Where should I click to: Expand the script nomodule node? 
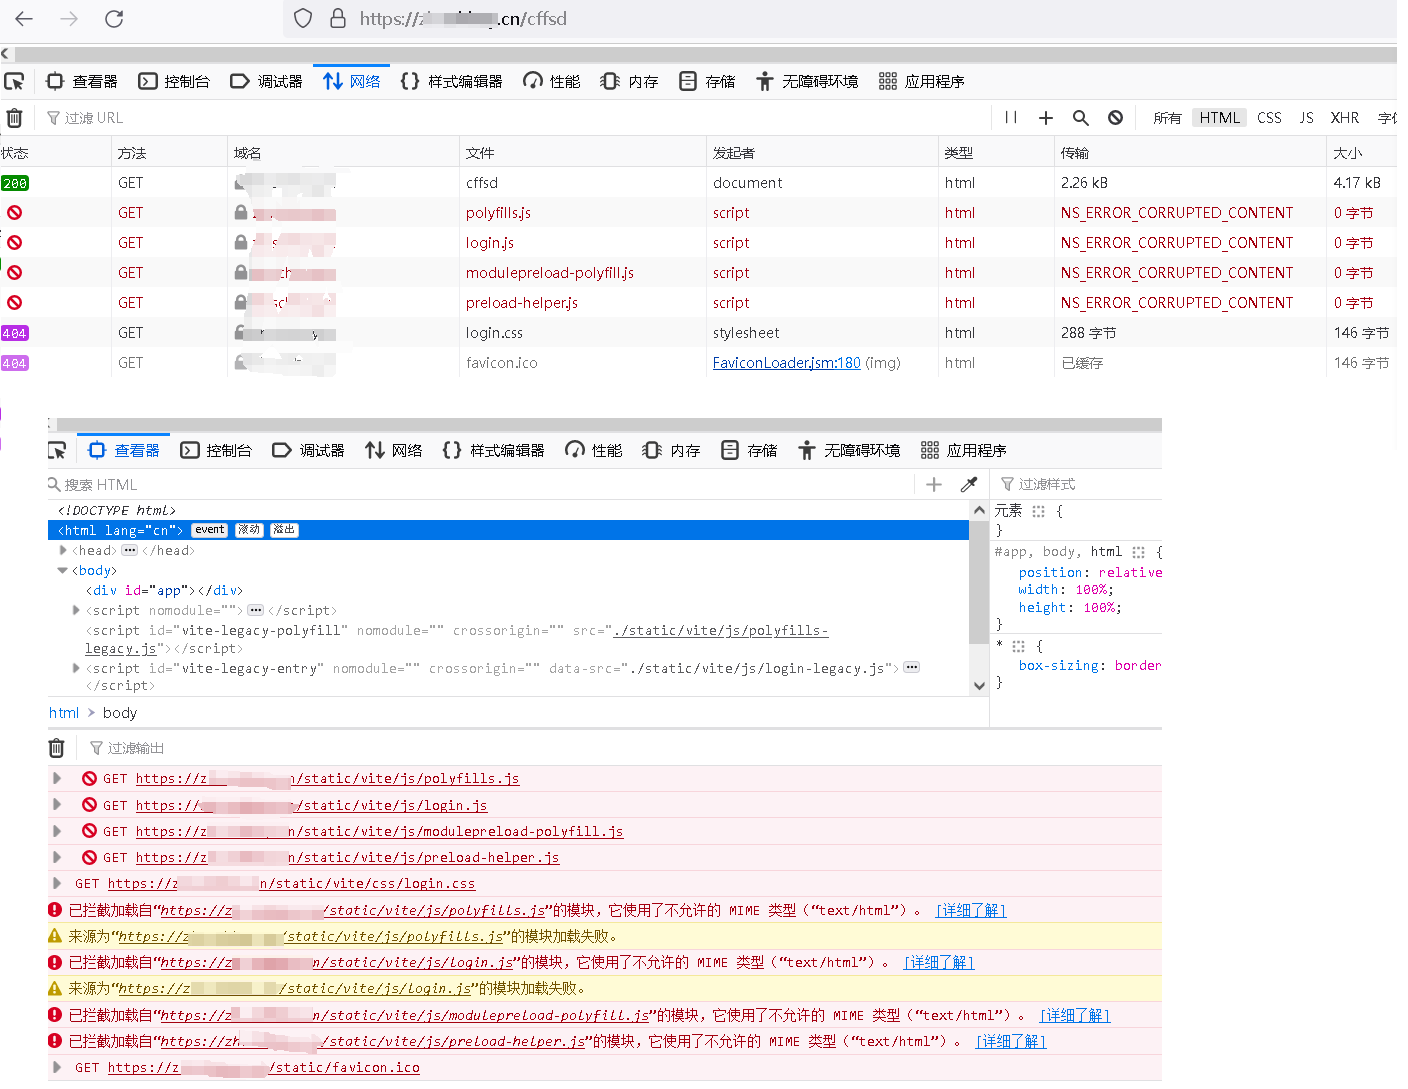(x=77, y=611)
